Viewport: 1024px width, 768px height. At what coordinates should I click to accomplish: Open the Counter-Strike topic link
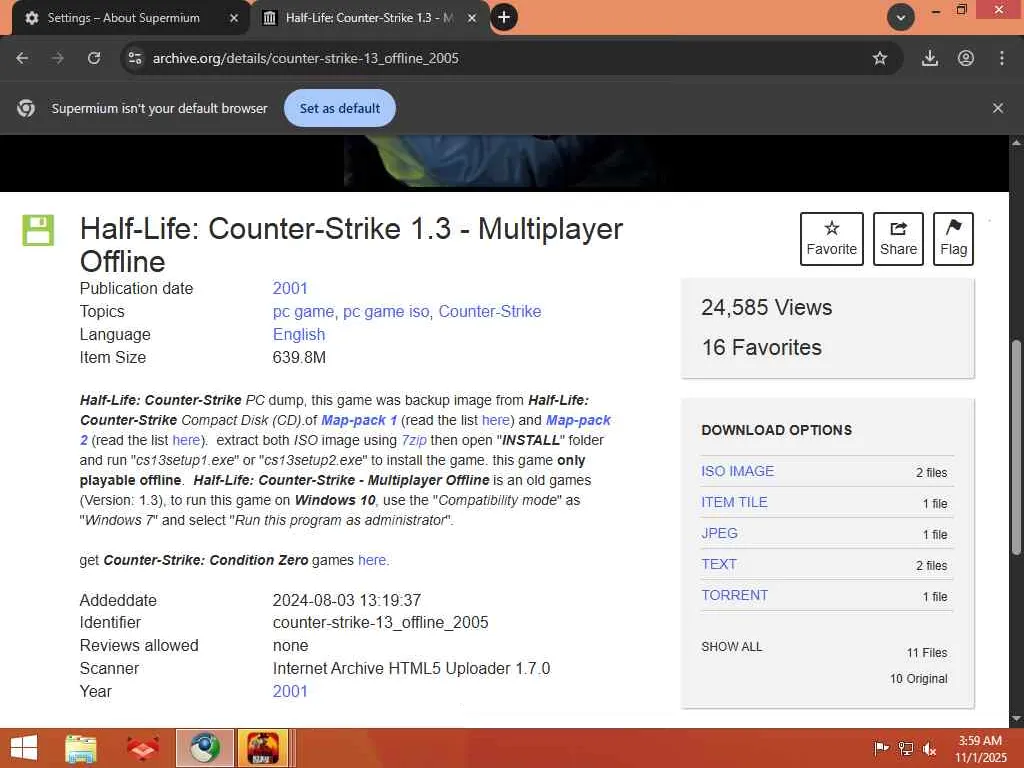[490, 312]
